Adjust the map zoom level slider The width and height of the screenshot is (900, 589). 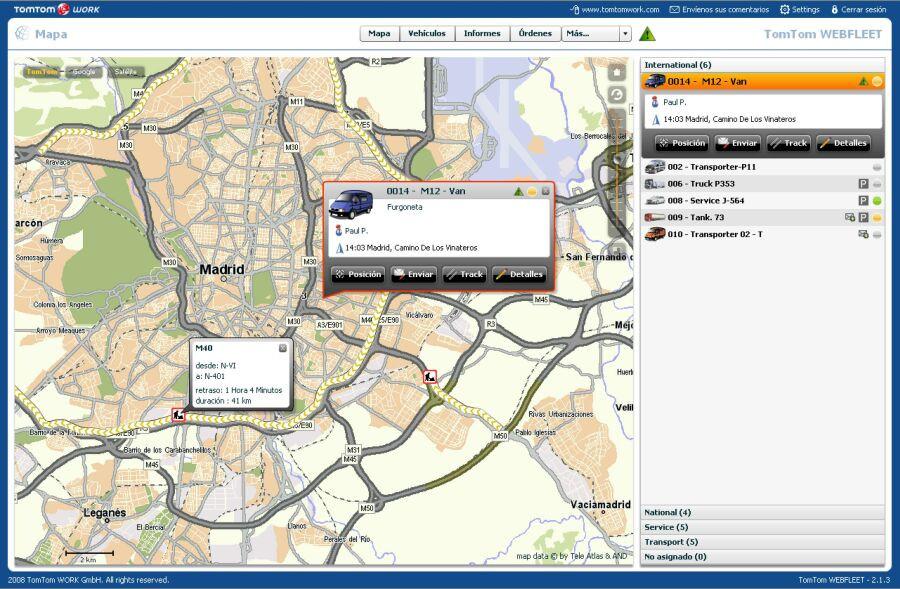[x=617, y=158]
